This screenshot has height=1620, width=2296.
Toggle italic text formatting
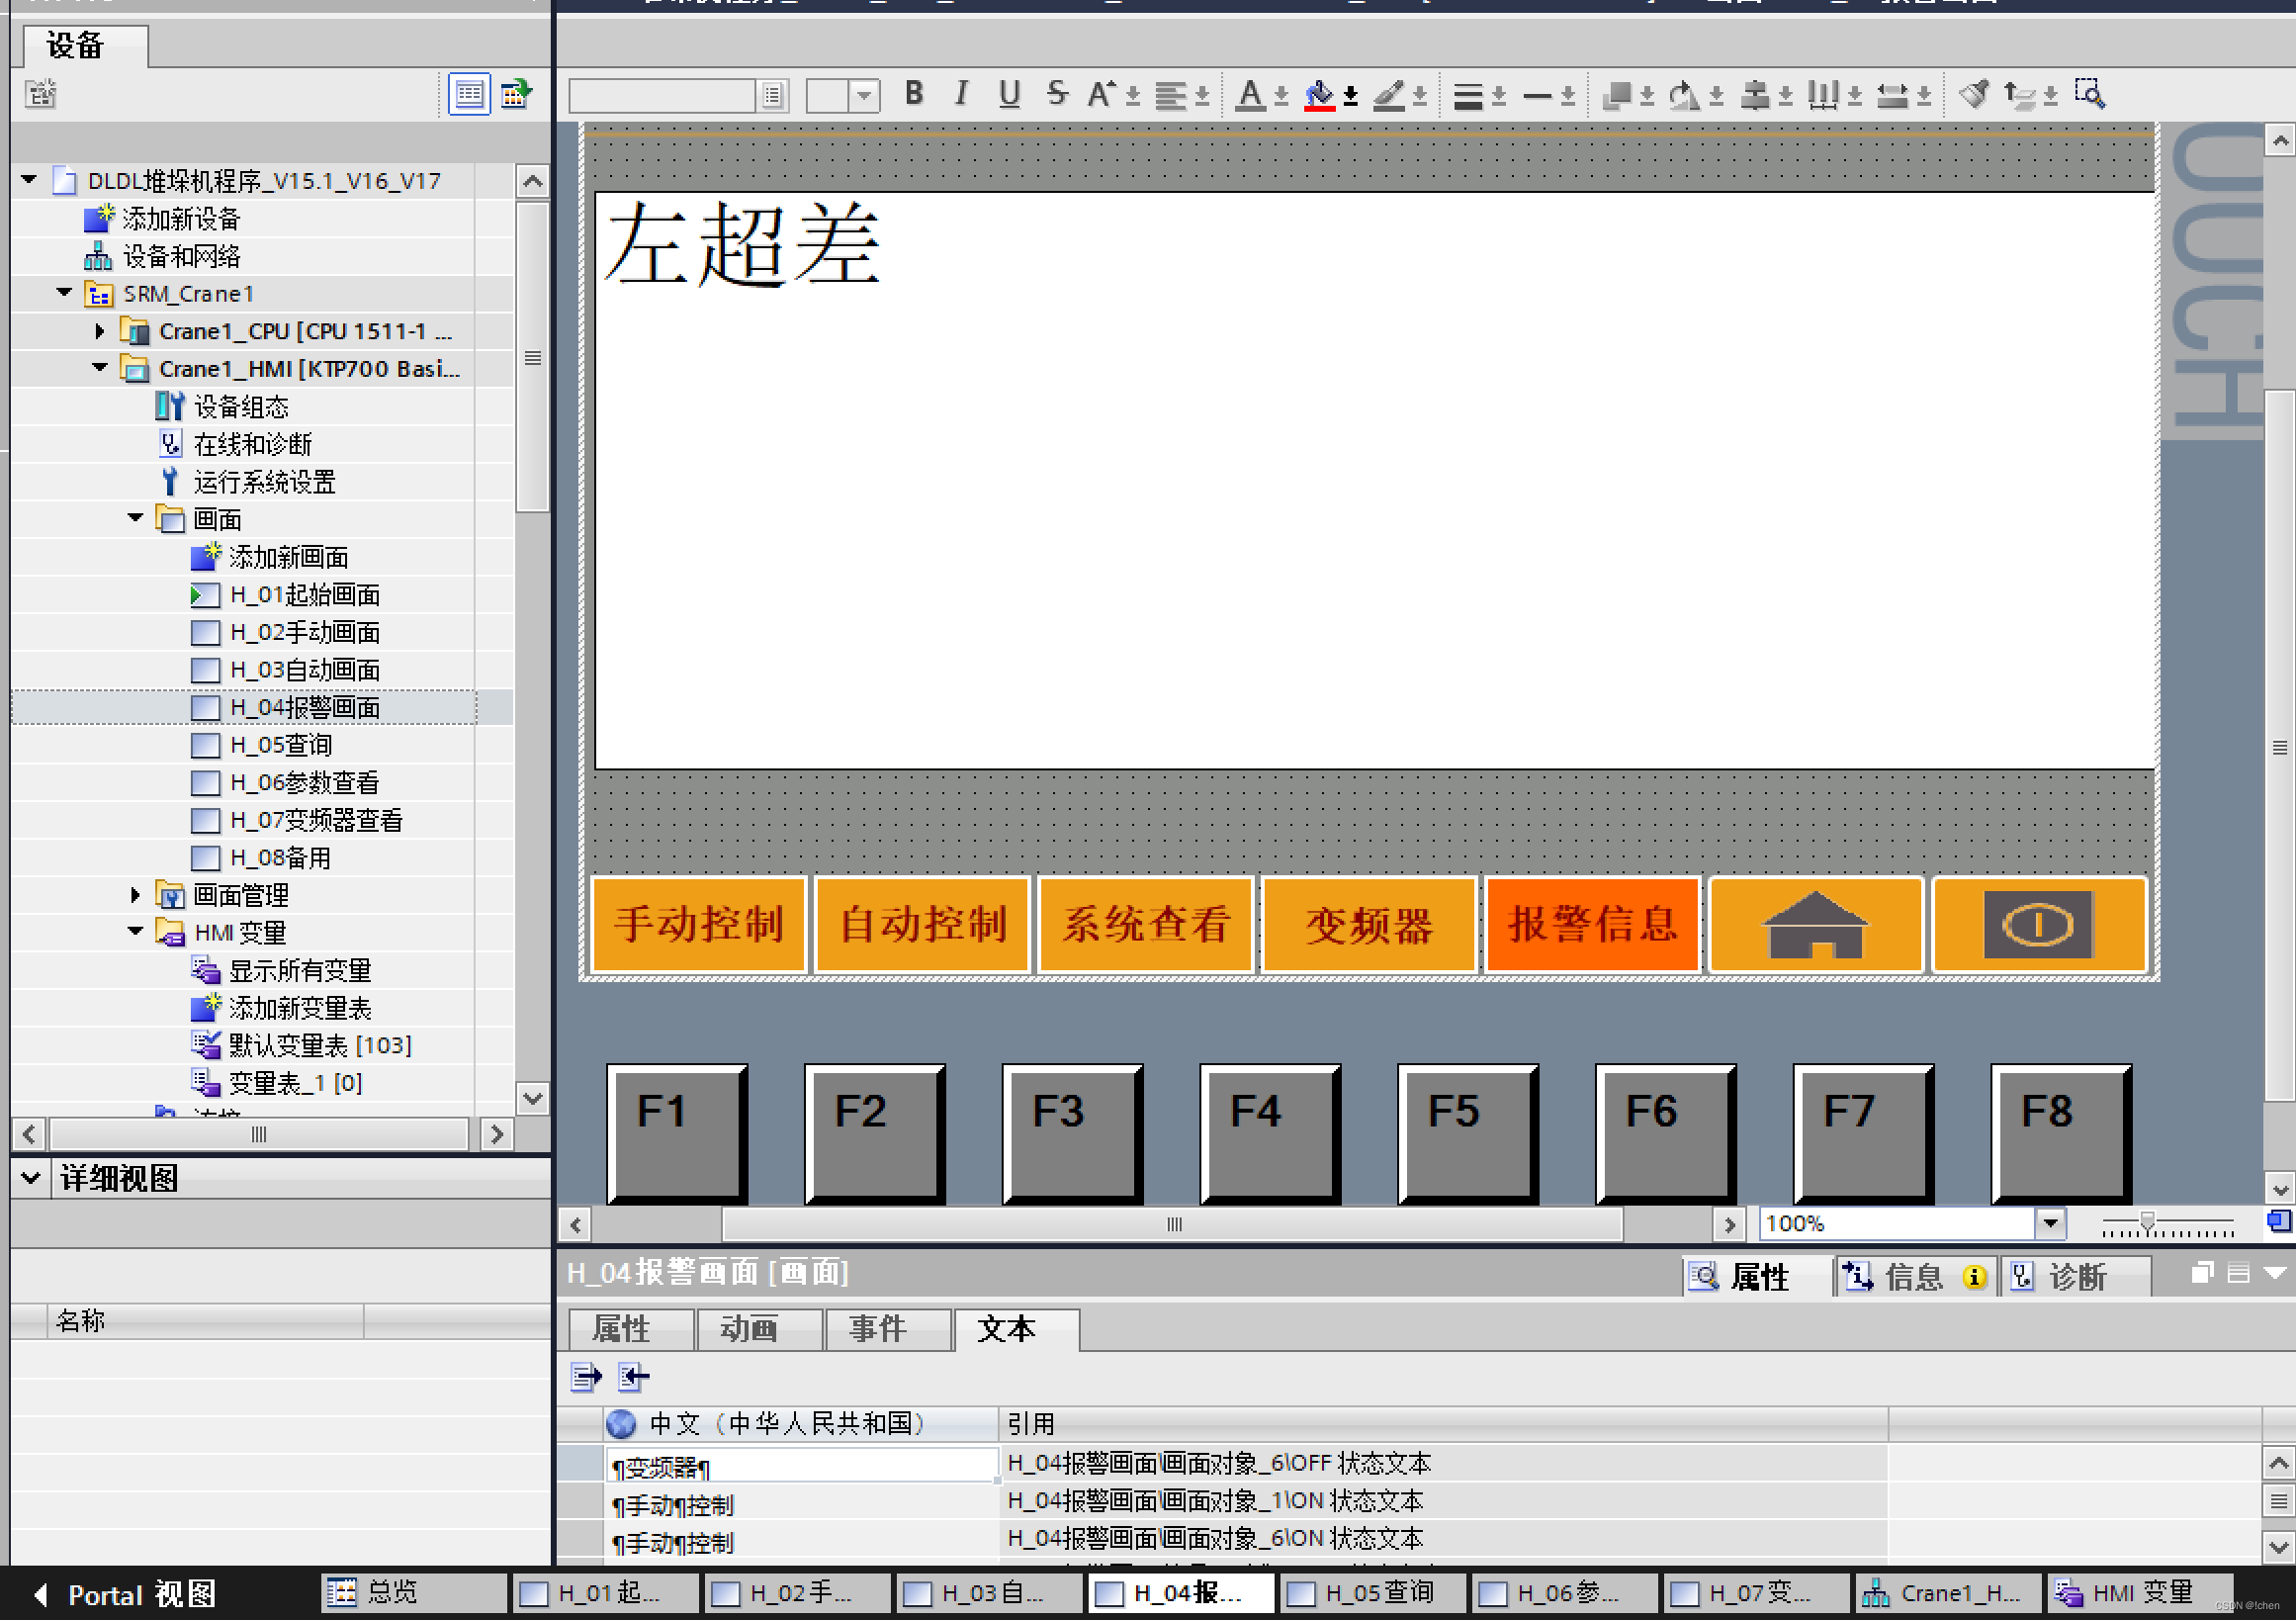(961, 94)
